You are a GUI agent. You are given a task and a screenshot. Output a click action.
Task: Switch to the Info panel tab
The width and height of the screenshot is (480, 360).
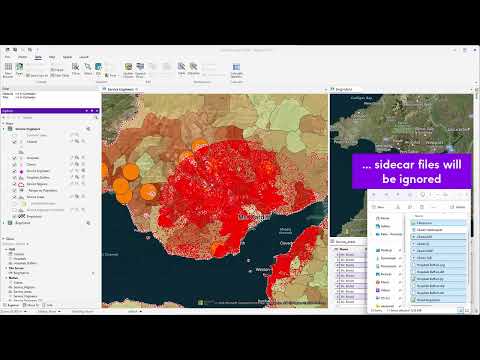click(48, 305)
